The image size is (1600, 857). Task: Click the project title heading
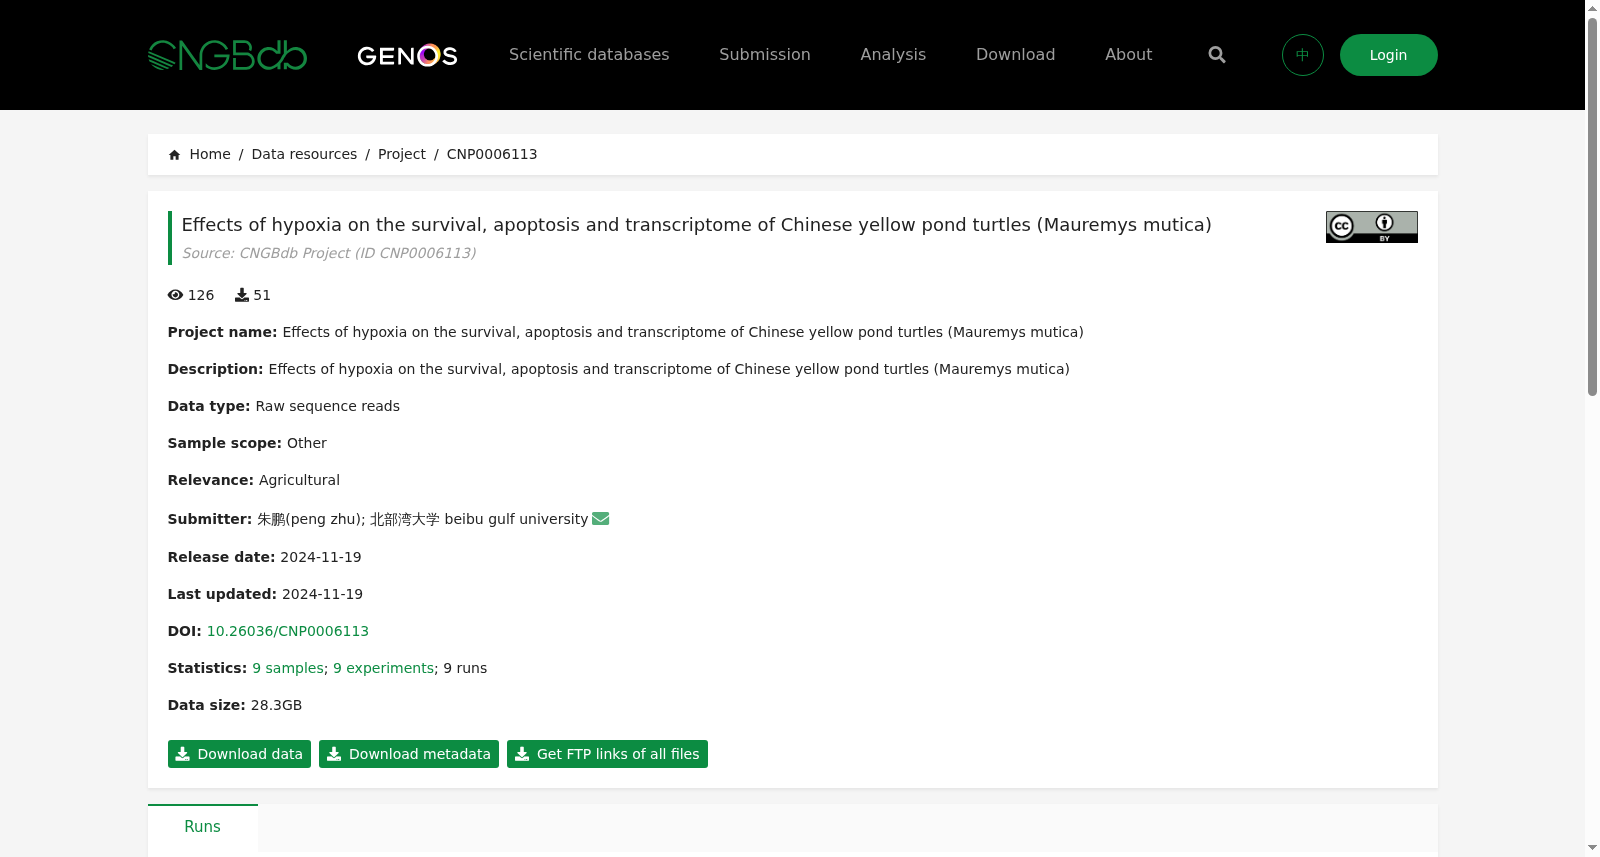coord(696,225)
